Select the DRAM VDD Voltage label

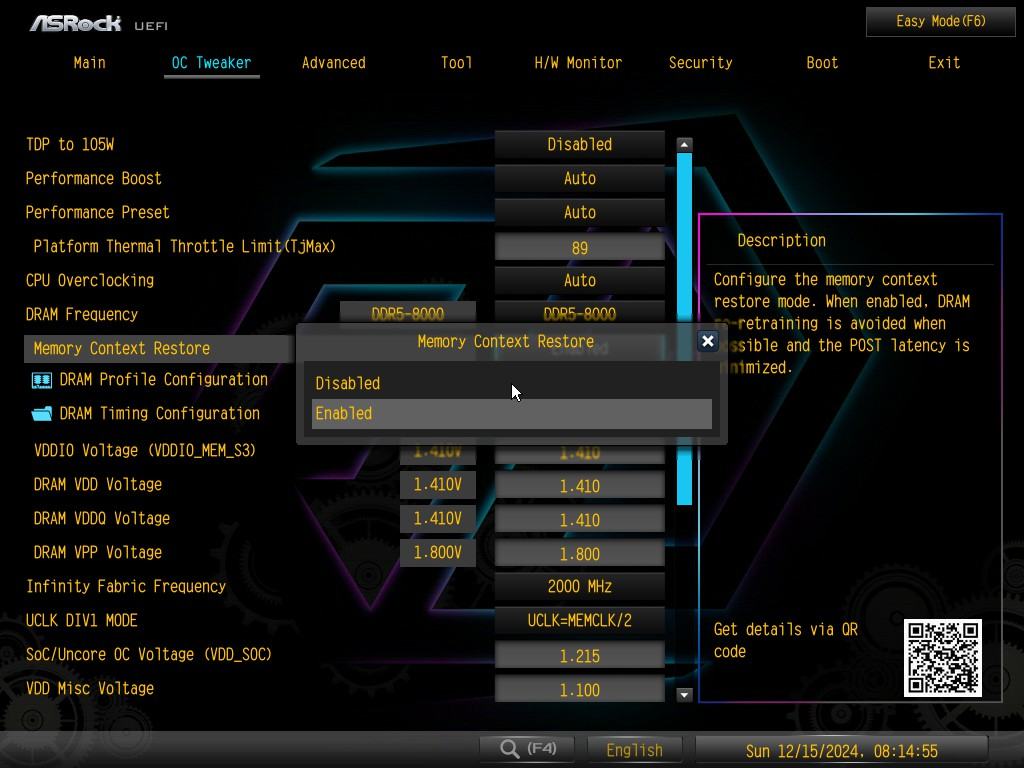98,484
